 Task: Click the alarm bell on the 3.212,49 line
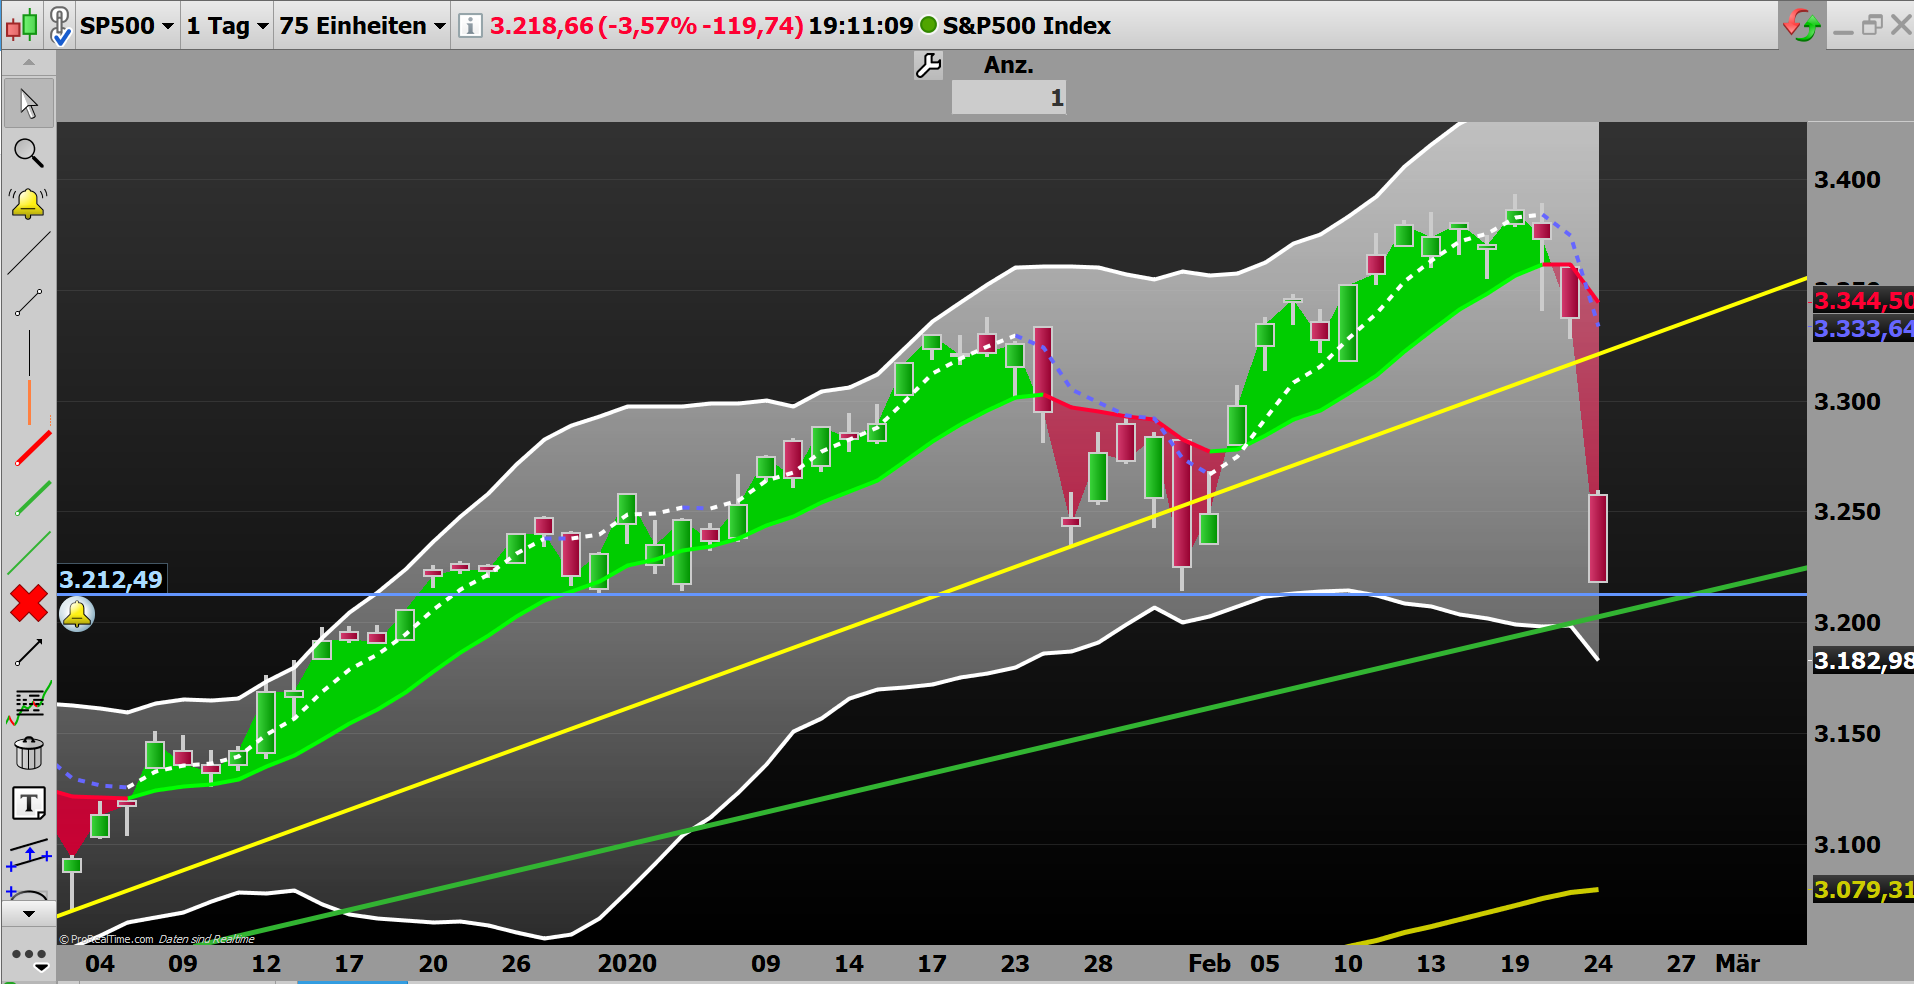click(x=77, y=614)
